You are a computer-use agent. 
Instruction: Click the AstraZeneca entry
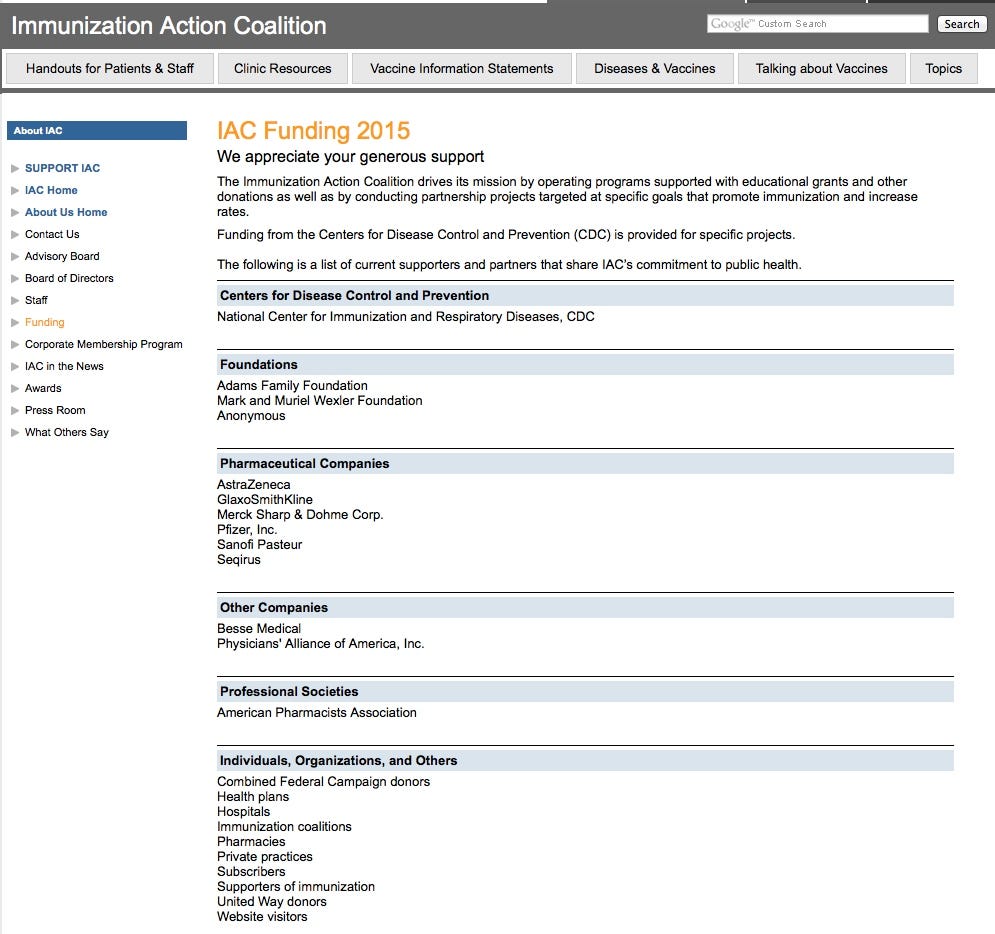[254, 485]
